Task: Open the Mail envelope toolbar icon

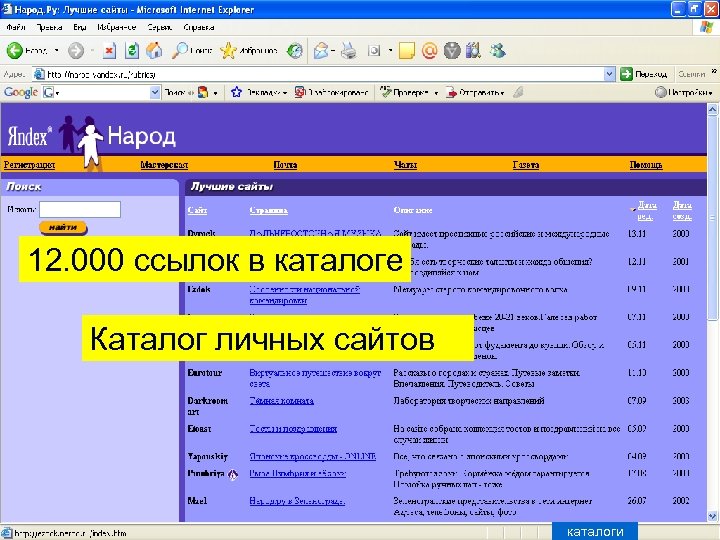Action: (321, 51)
